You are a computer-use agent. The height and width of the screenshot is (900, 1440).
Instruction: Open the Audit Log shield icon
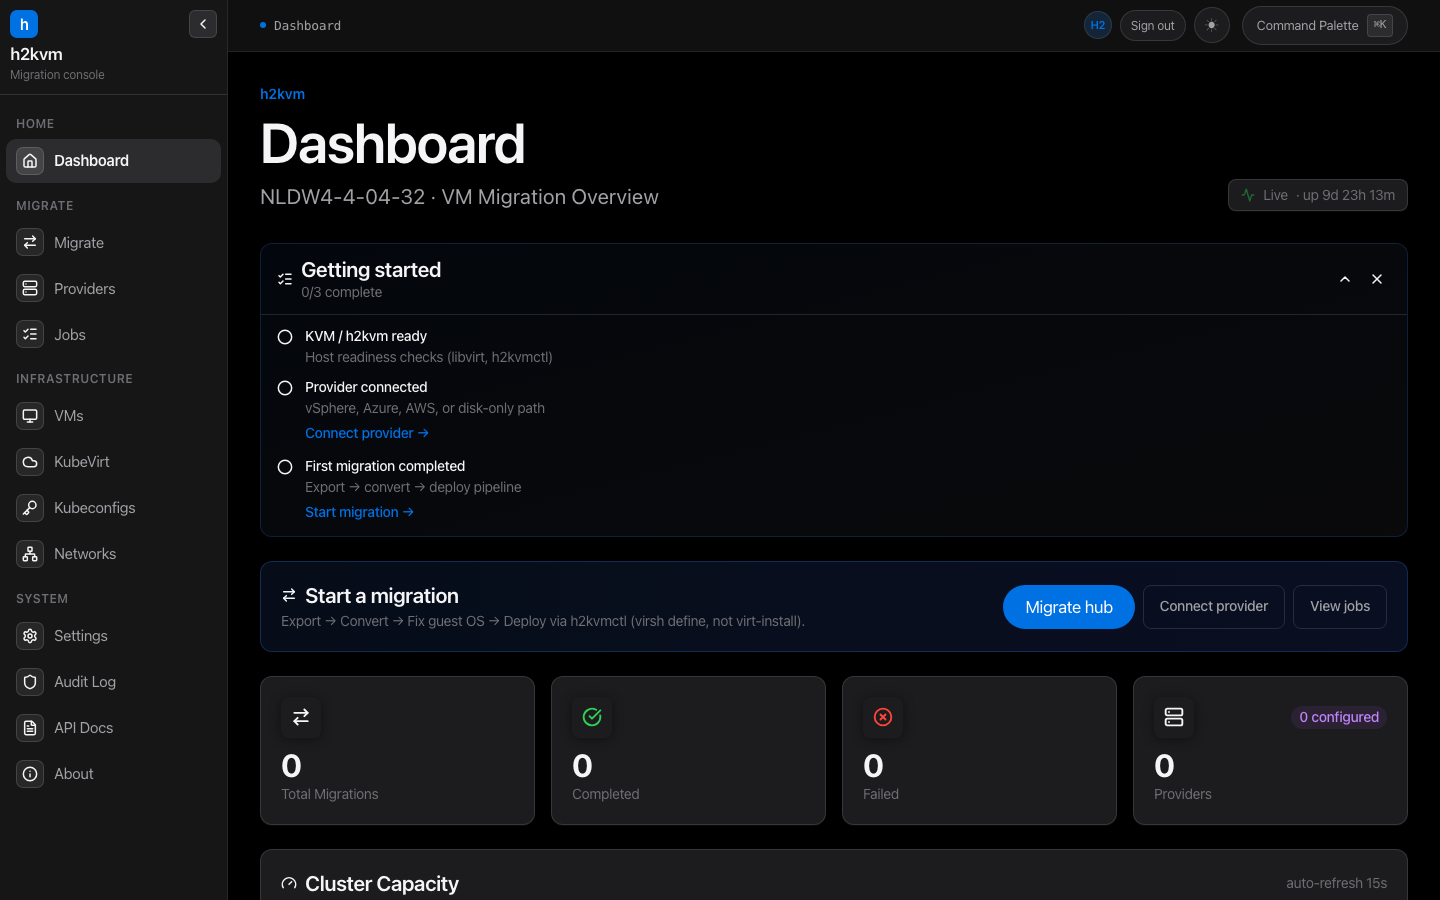(30, 682)
